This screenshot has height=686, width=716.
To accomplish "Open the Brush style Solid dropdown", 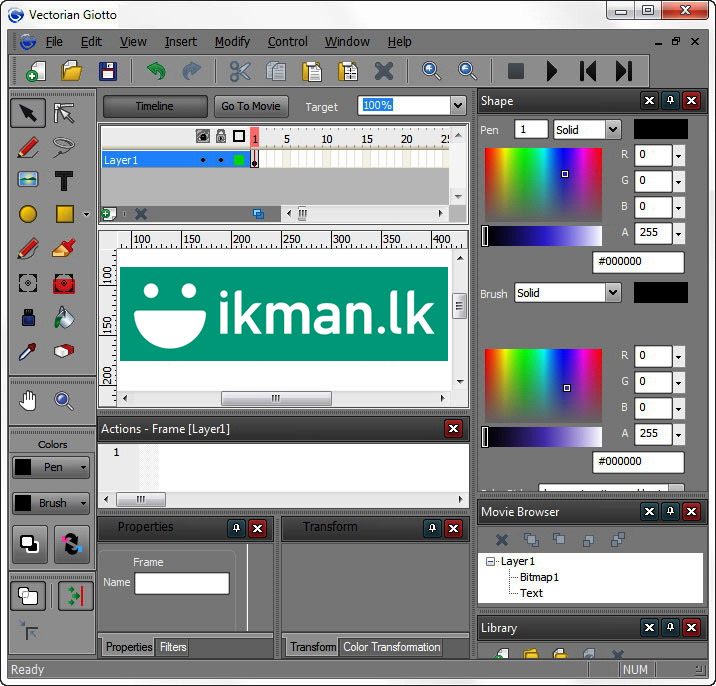I will (613, 293).
